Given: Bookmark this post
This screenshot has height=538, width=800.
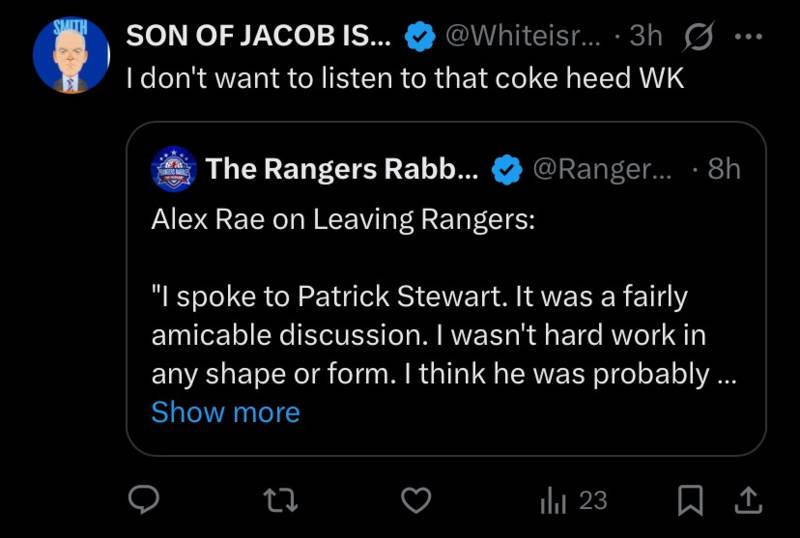Looking at the screenshot, I should point(690,500).
